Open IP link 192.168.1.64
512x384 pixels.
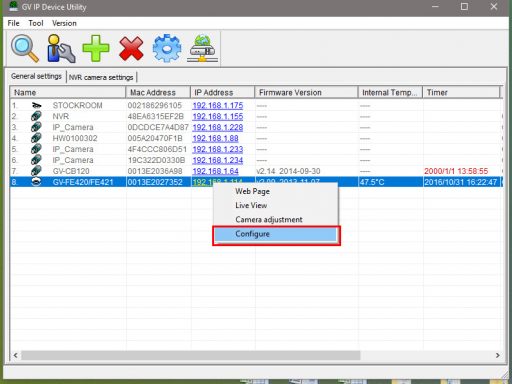point(215,171)
